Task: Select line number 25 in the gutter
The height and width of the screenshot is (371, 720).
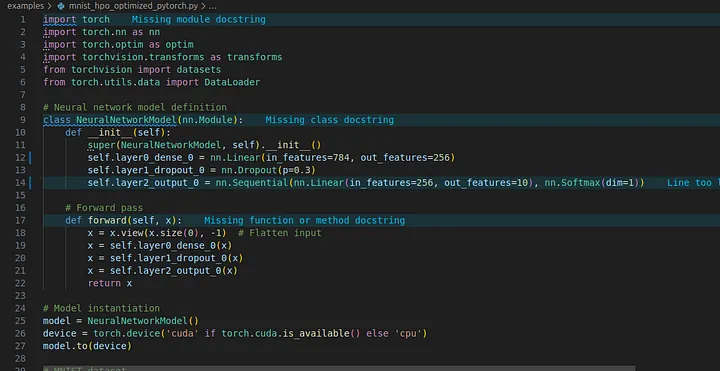Action: point(21,320)
